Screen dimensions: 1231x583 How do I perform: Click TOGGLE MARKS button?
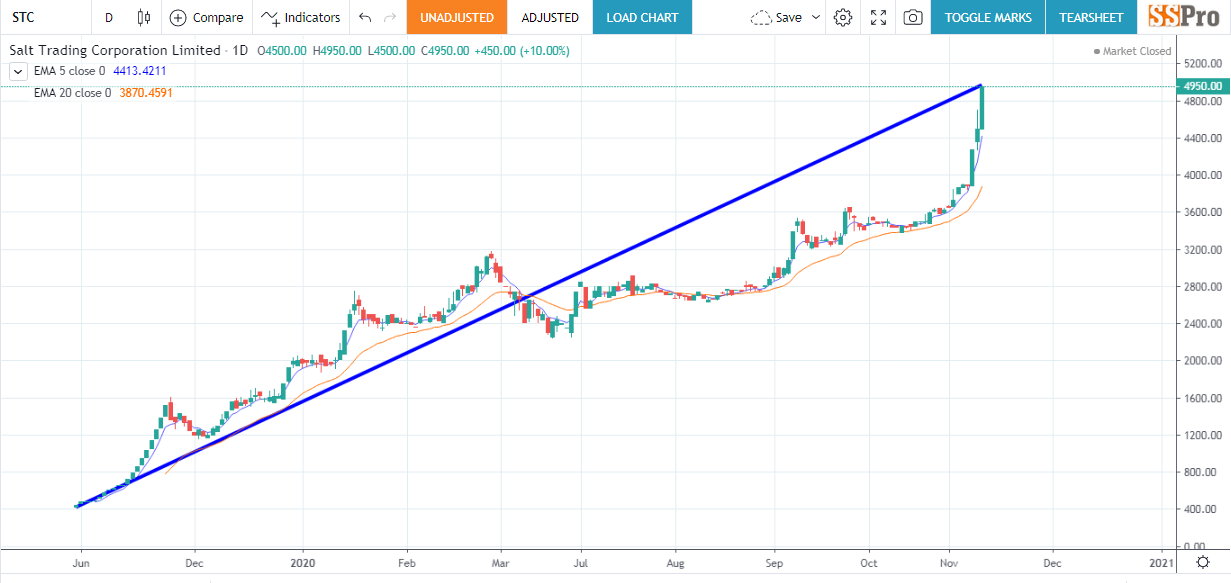click(x=988, y=17)
